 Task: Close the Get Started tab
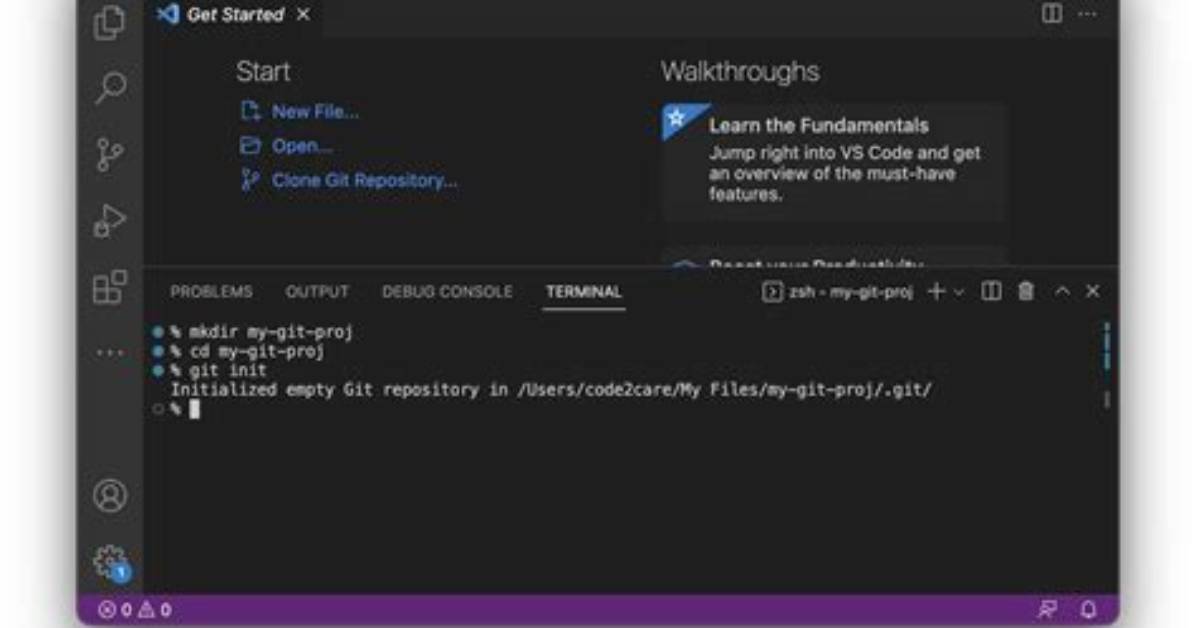[304, 14]
